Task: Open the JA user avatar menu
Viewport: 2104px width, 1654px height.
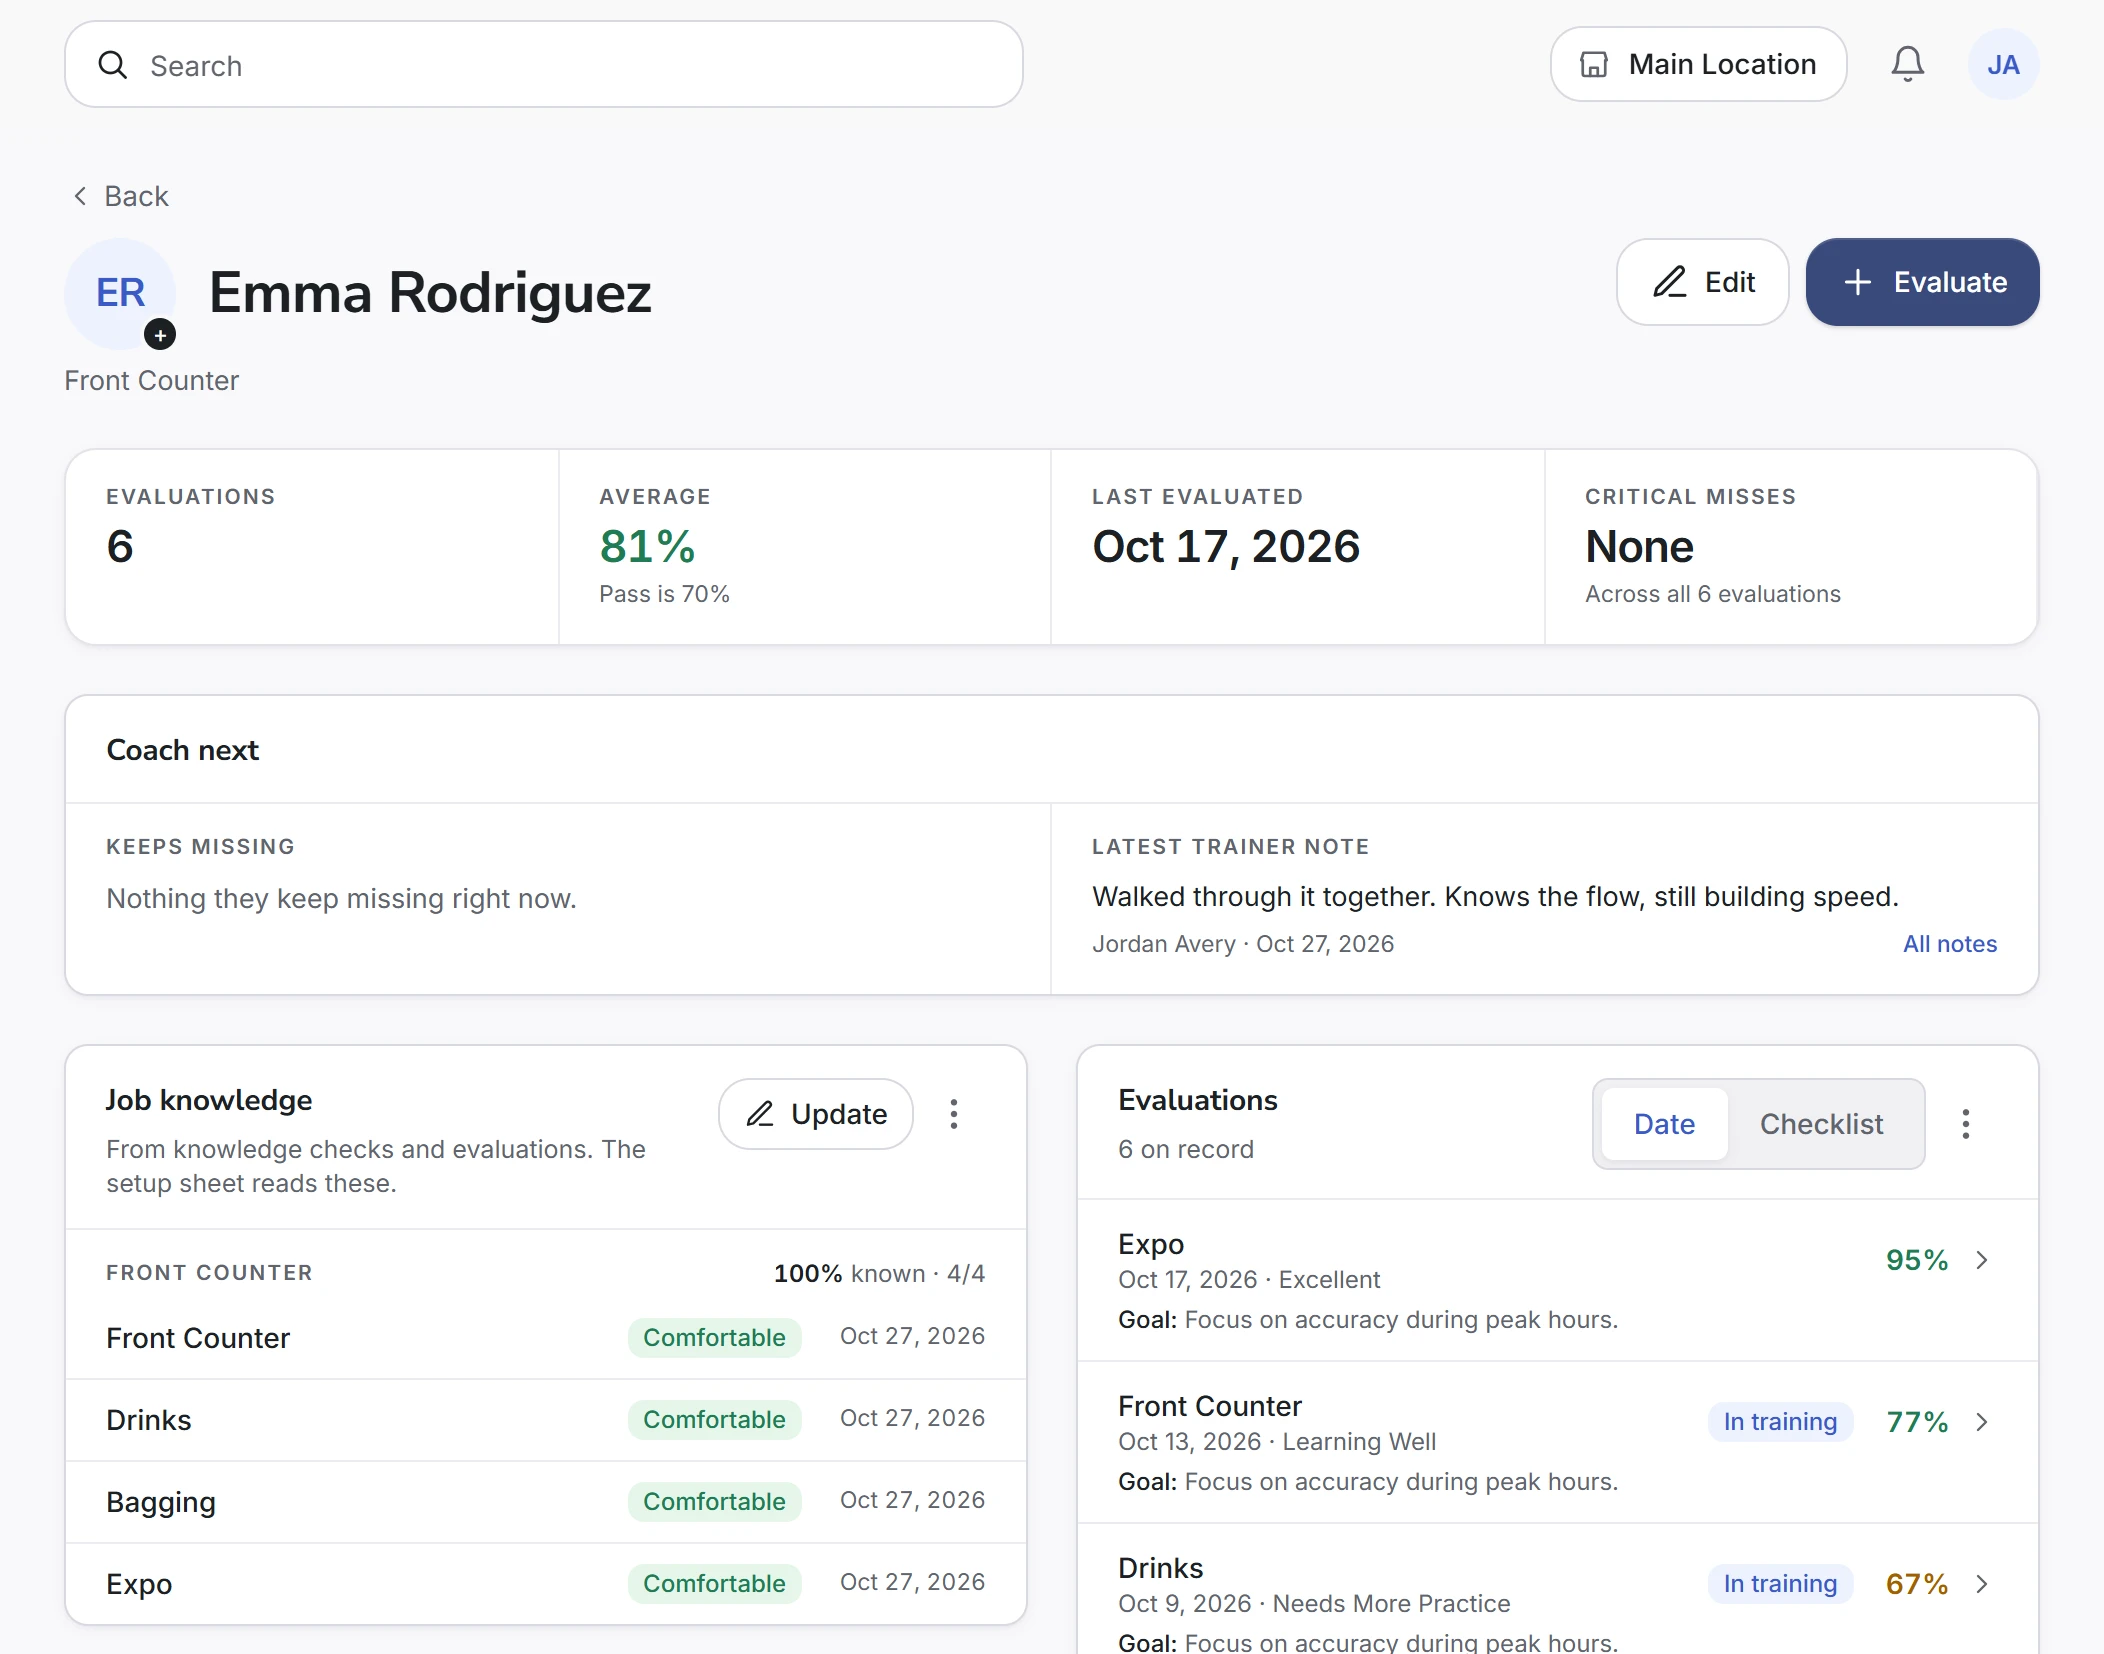Action: click(2003, 64)
